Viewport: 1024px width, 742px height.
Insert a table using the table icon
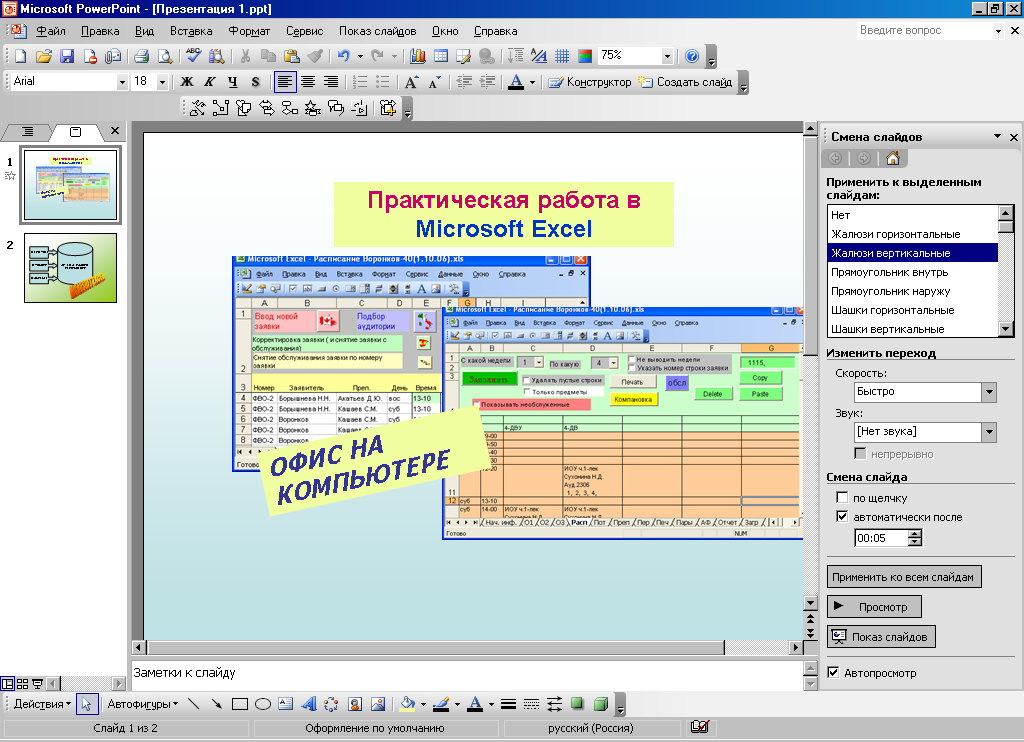pyautogui.click(x=441, y=56)
